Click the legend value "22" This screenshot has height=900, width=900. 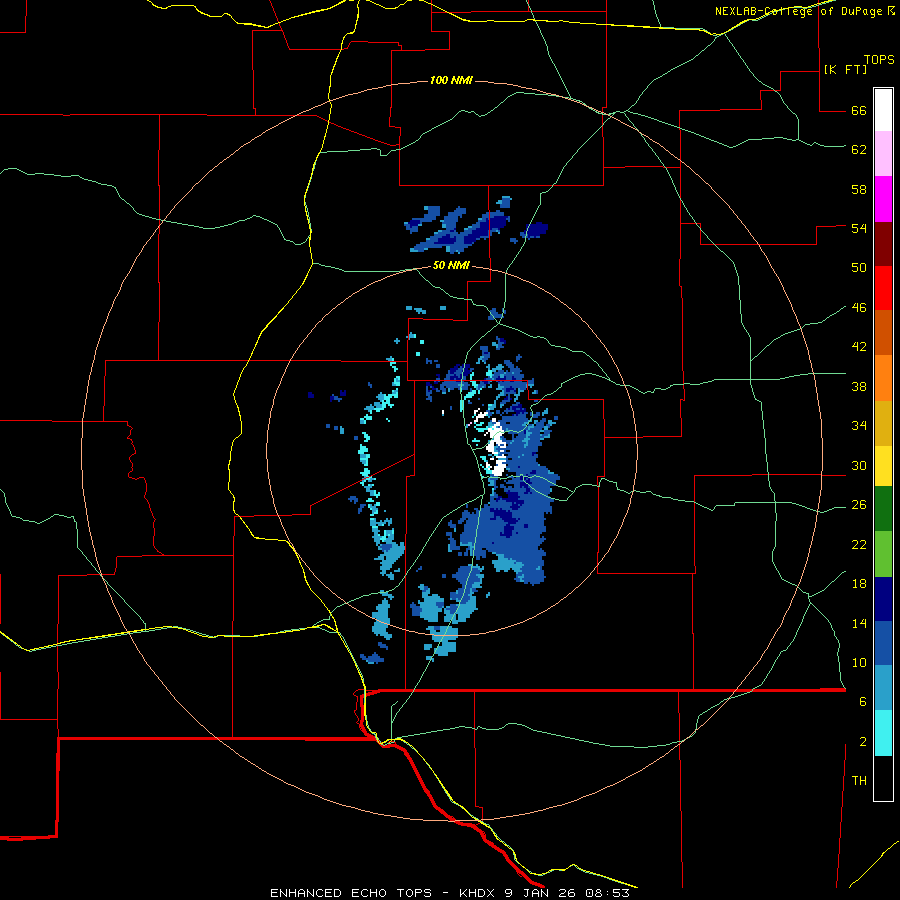coord(859,544)
